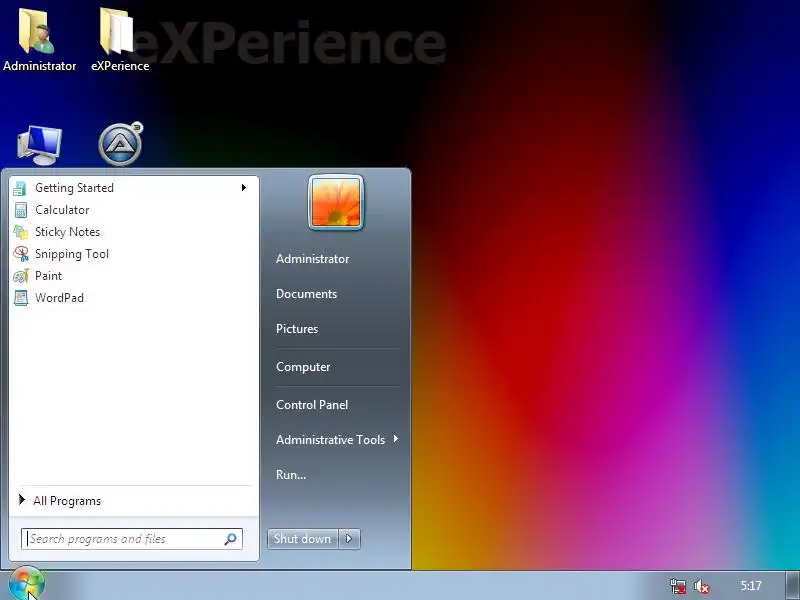Click the muted volume tray icon
The height and width of the screenshot is (600, 800).
tap(702, 586)
